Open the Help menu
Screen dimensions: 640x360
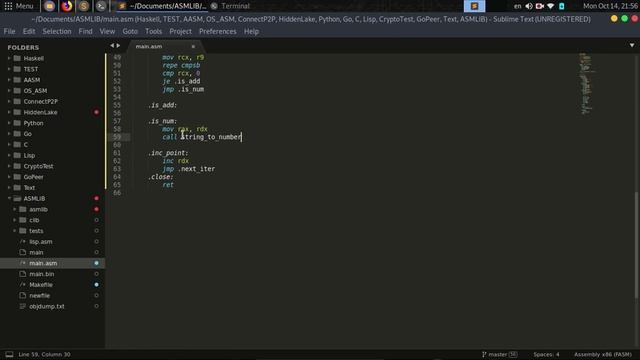coord(251,31)
